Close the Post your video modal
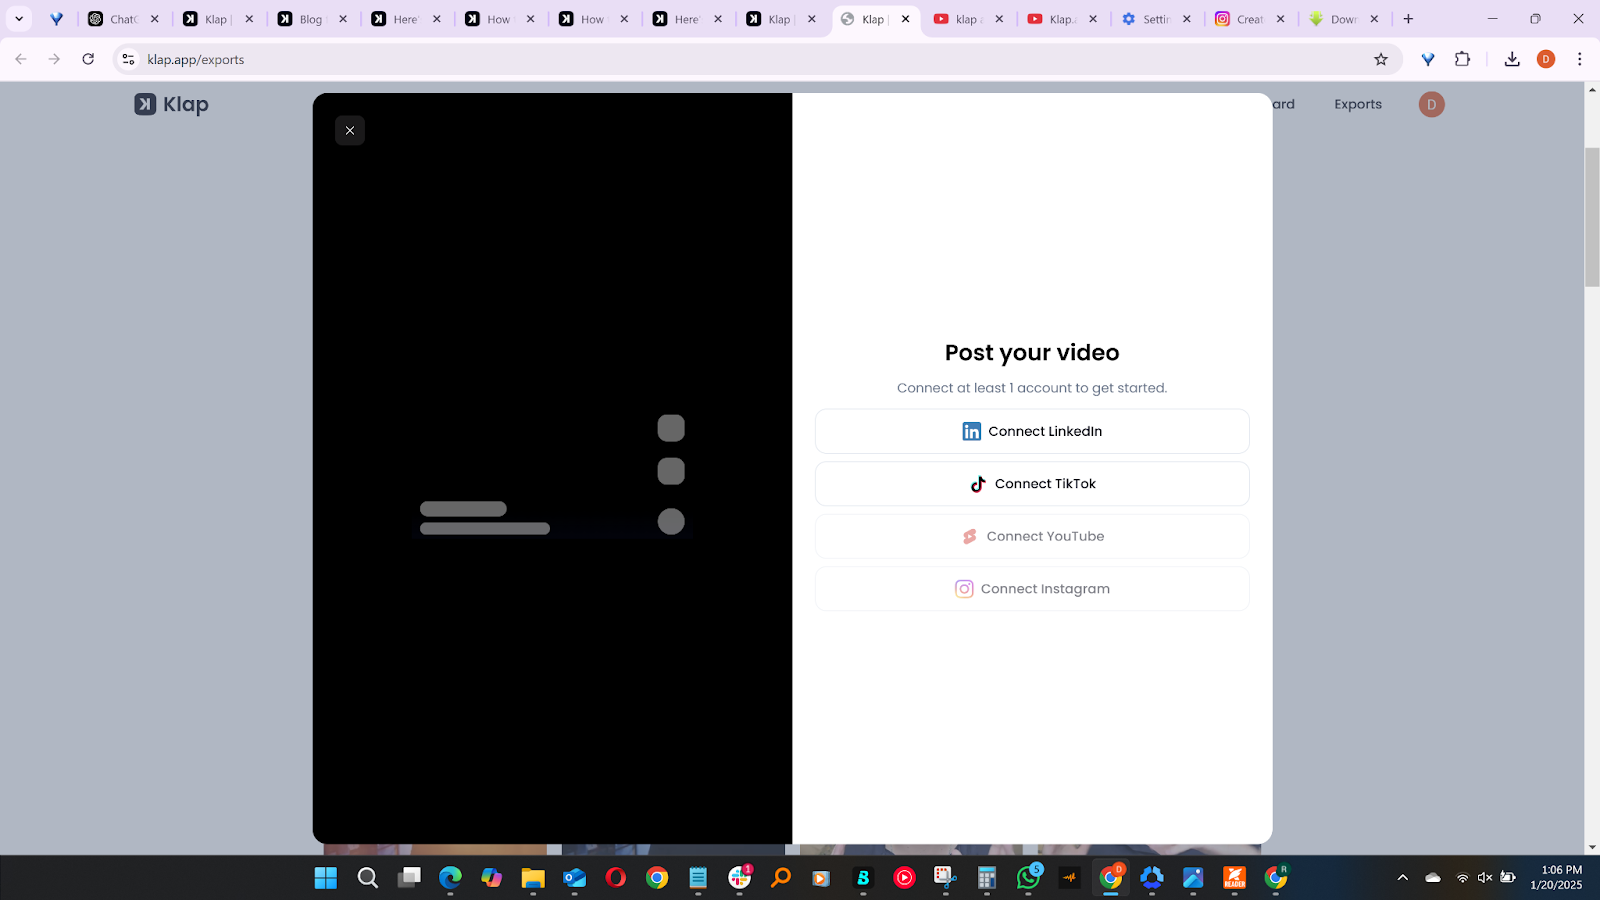The height and width of the screenshot is (900, 1600). pyautogui.click(x=350, y=131)
